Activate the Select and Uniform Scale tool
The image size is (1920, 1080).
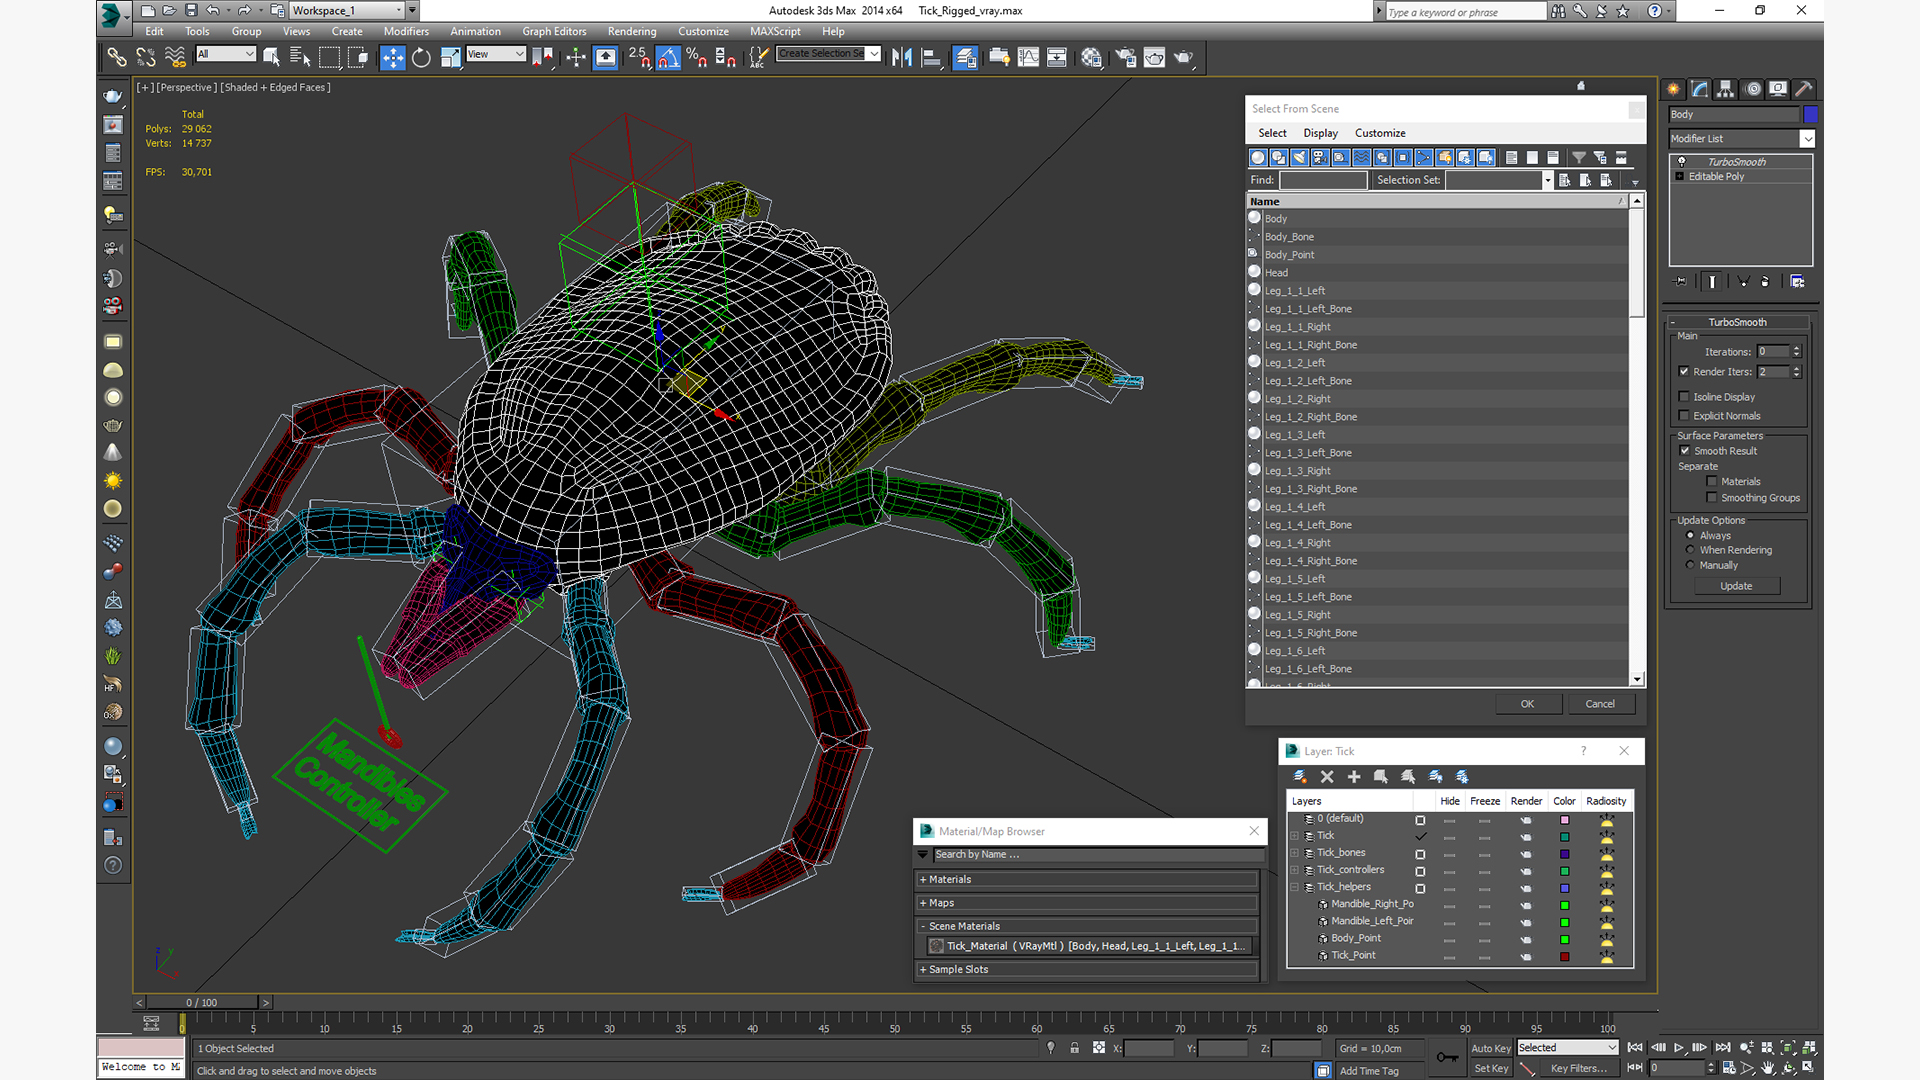[x=450, y=58]
